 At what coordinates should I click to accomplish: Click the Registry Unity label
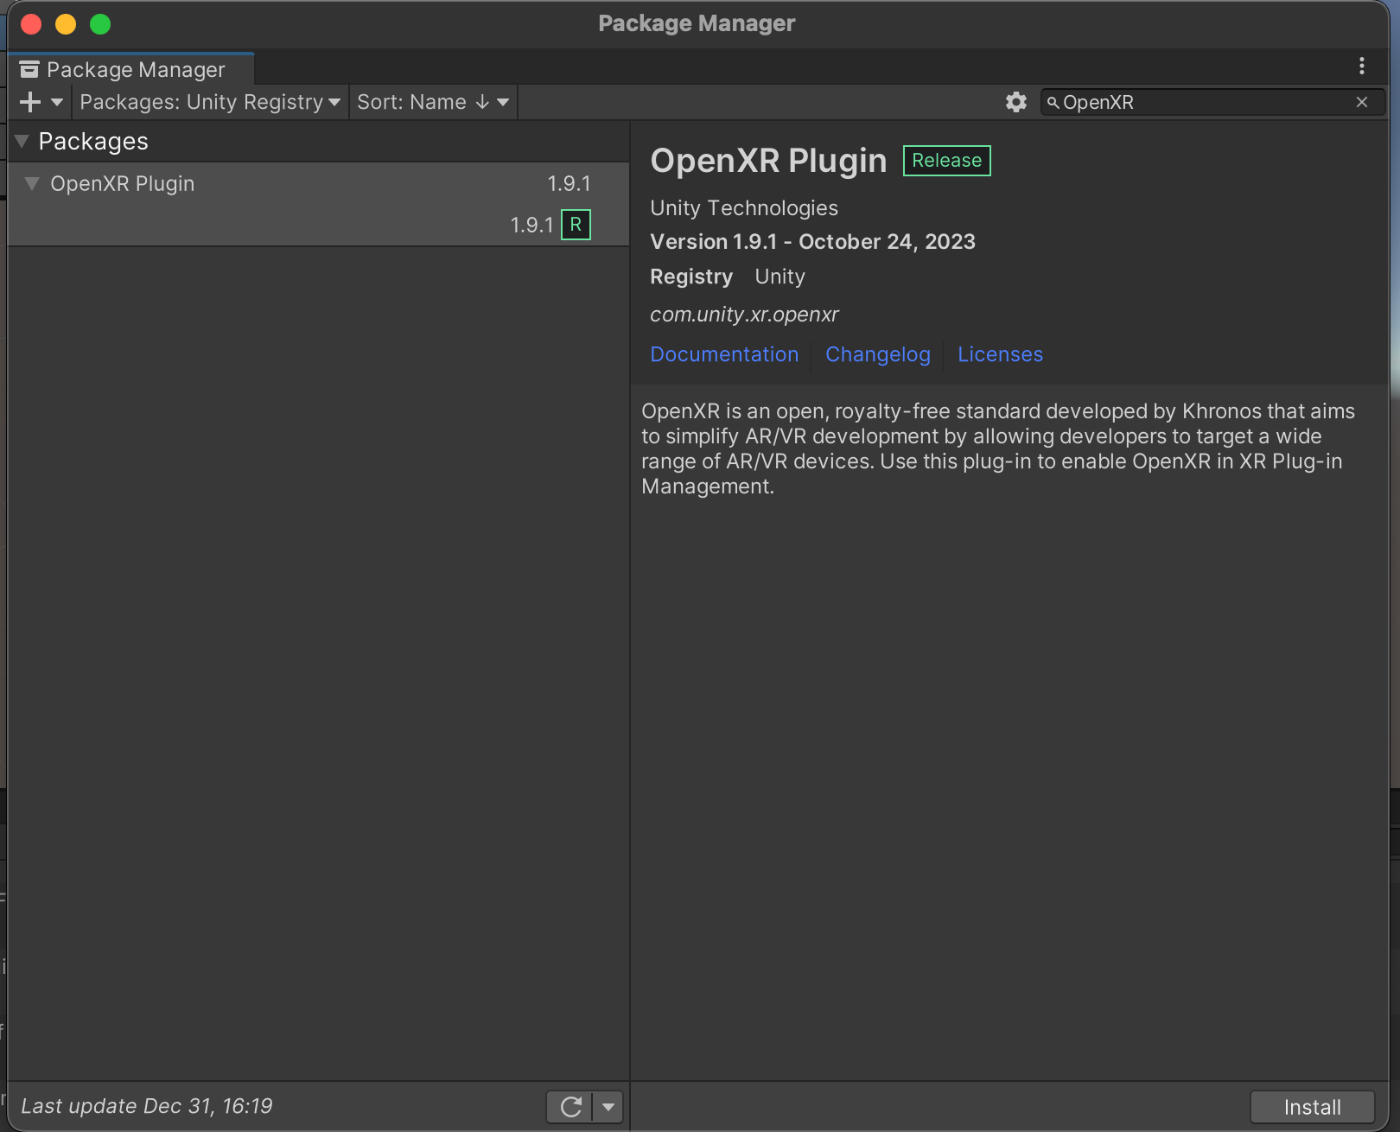(727, 277)
